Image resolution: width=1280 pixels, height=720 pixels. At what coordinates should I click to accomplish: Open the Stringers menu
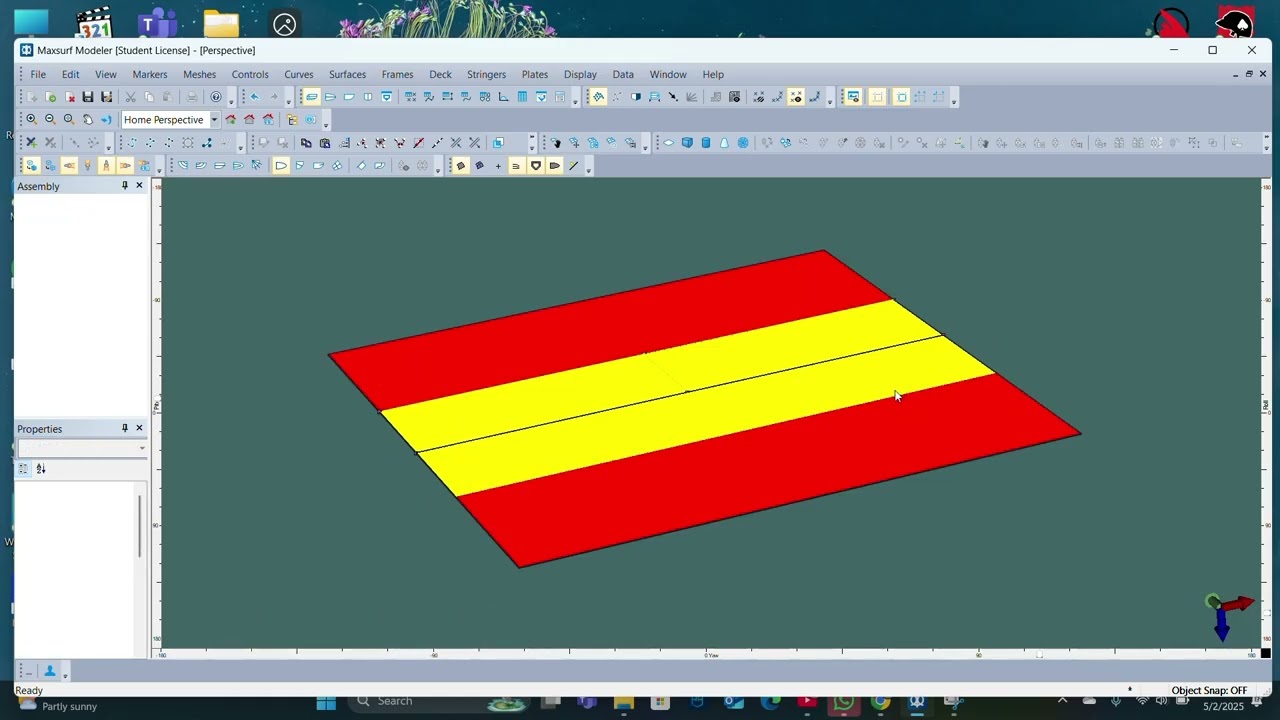coord(486,74)
